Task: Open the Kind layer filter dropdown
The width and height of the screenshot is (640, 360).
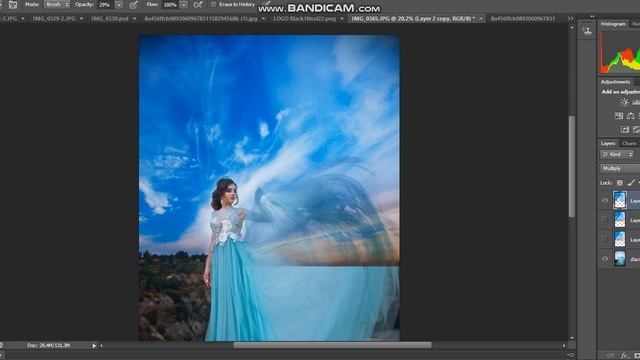Action: click(617, 154)
